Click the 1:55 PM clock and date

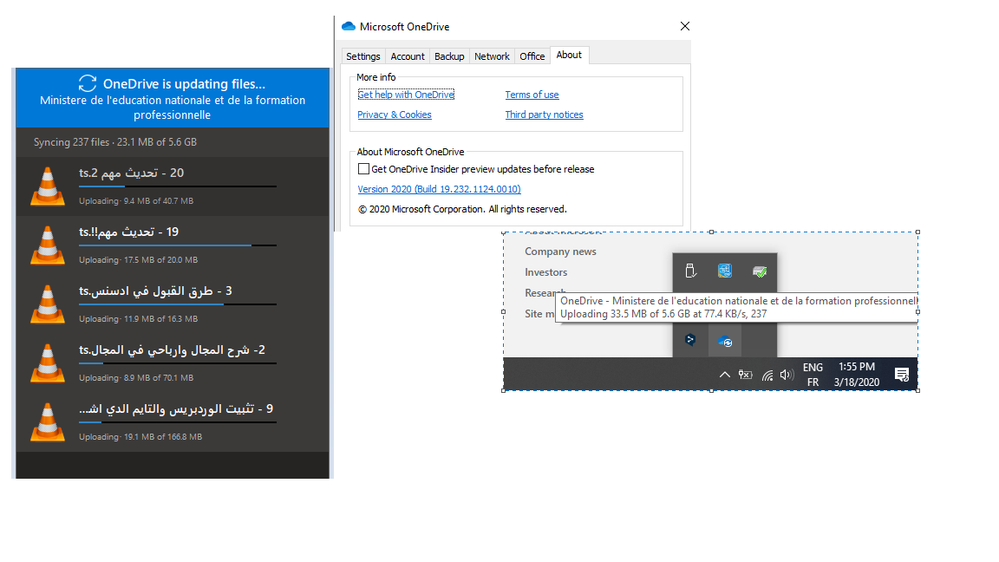tap(856, 375)
